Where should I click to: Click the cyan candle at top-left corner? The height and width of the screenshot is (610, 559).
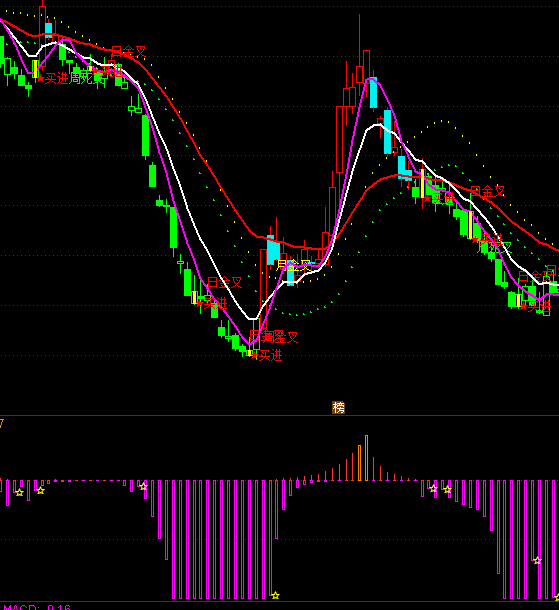[48, 30]
